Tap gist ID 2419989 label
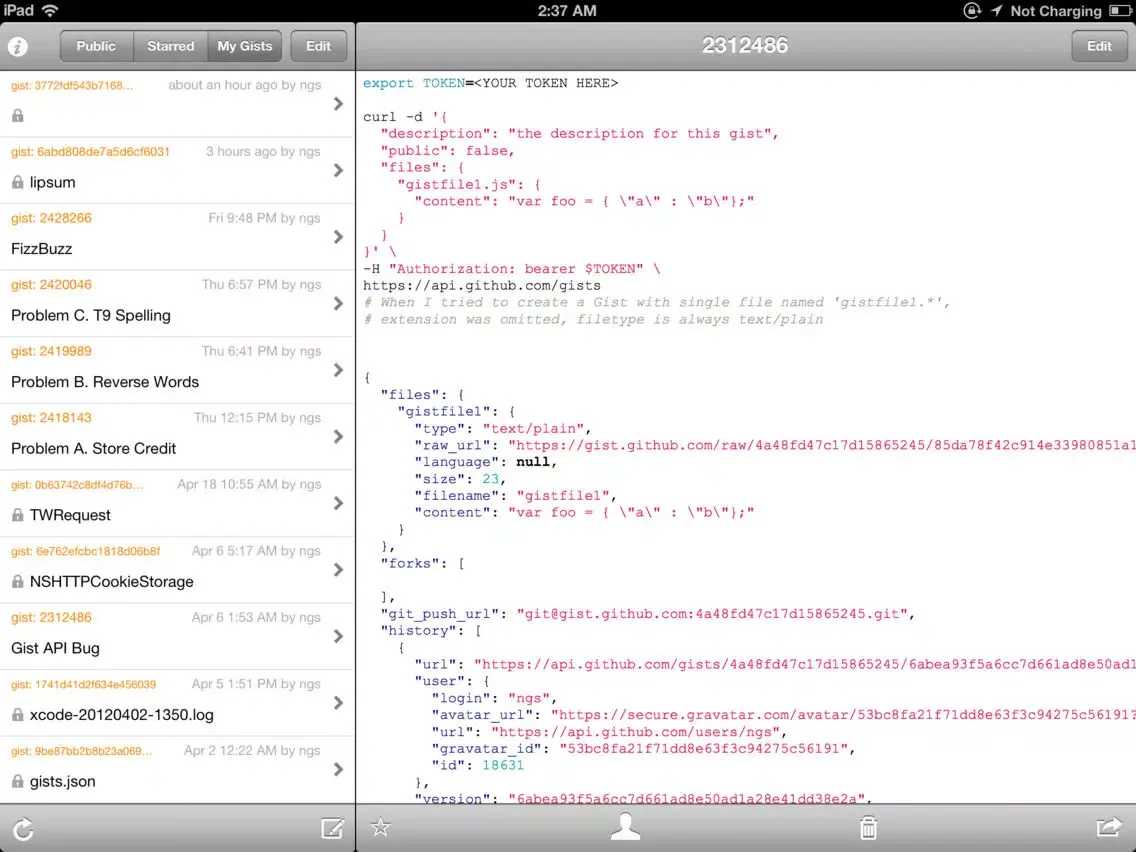 [51, 351]
